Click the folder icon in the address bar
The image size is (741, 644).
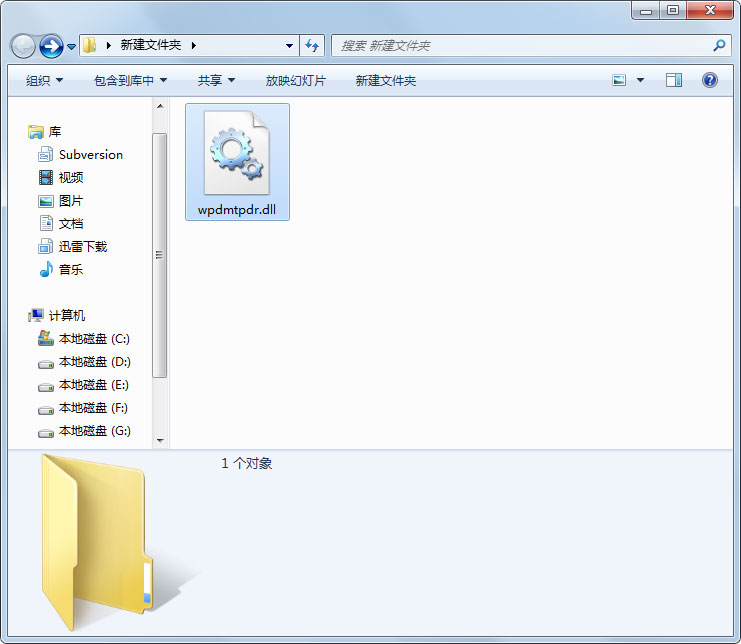89,45
